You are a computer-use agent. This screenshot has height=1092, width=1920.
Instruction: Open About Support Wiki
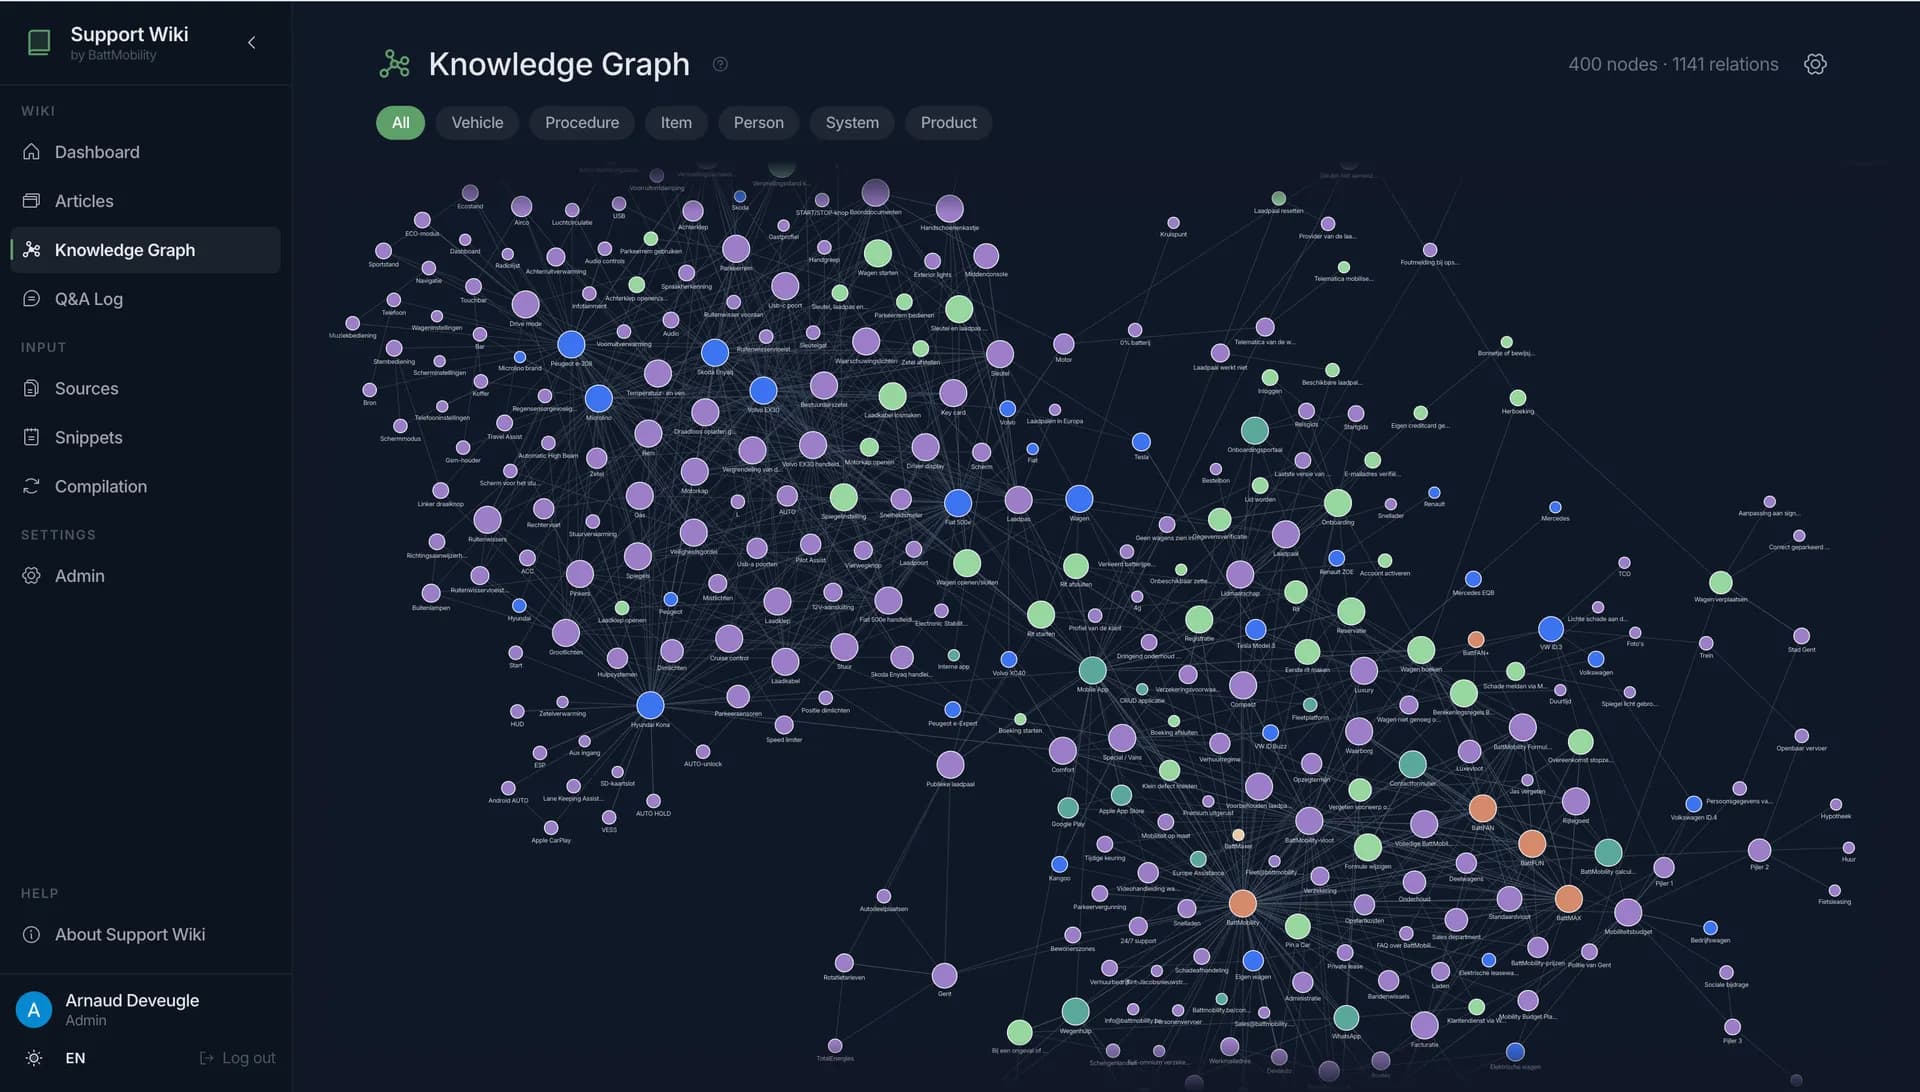pos(146,934)
